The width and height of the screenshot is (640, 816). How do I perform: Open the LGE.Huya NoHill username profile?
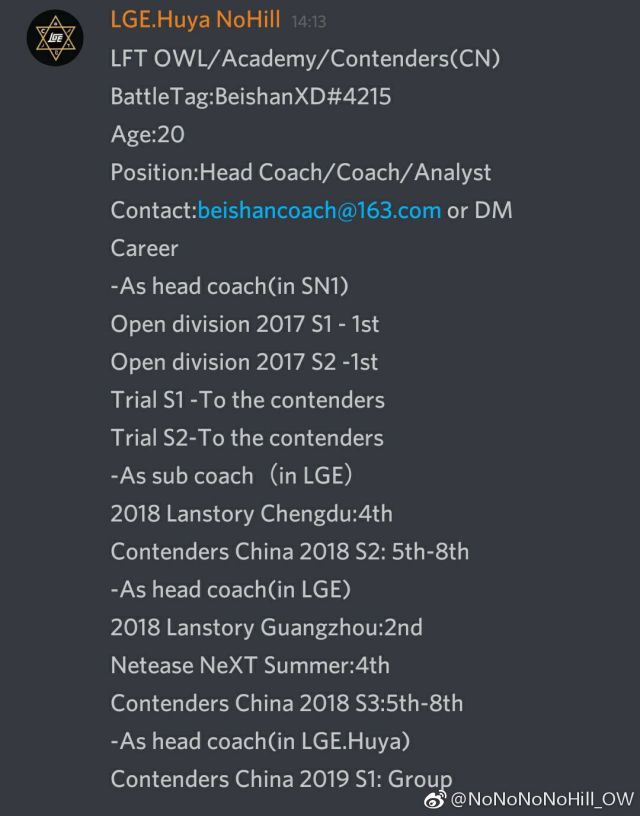point(195,20)
